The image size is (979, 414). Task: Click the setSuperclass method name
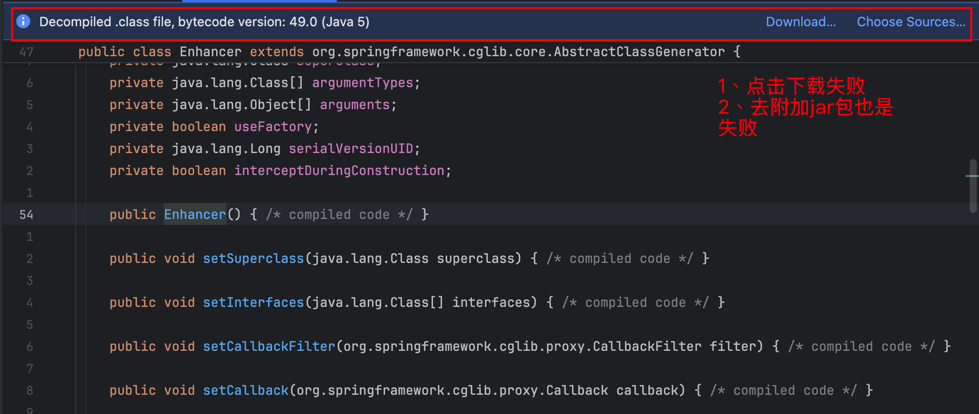253,258
